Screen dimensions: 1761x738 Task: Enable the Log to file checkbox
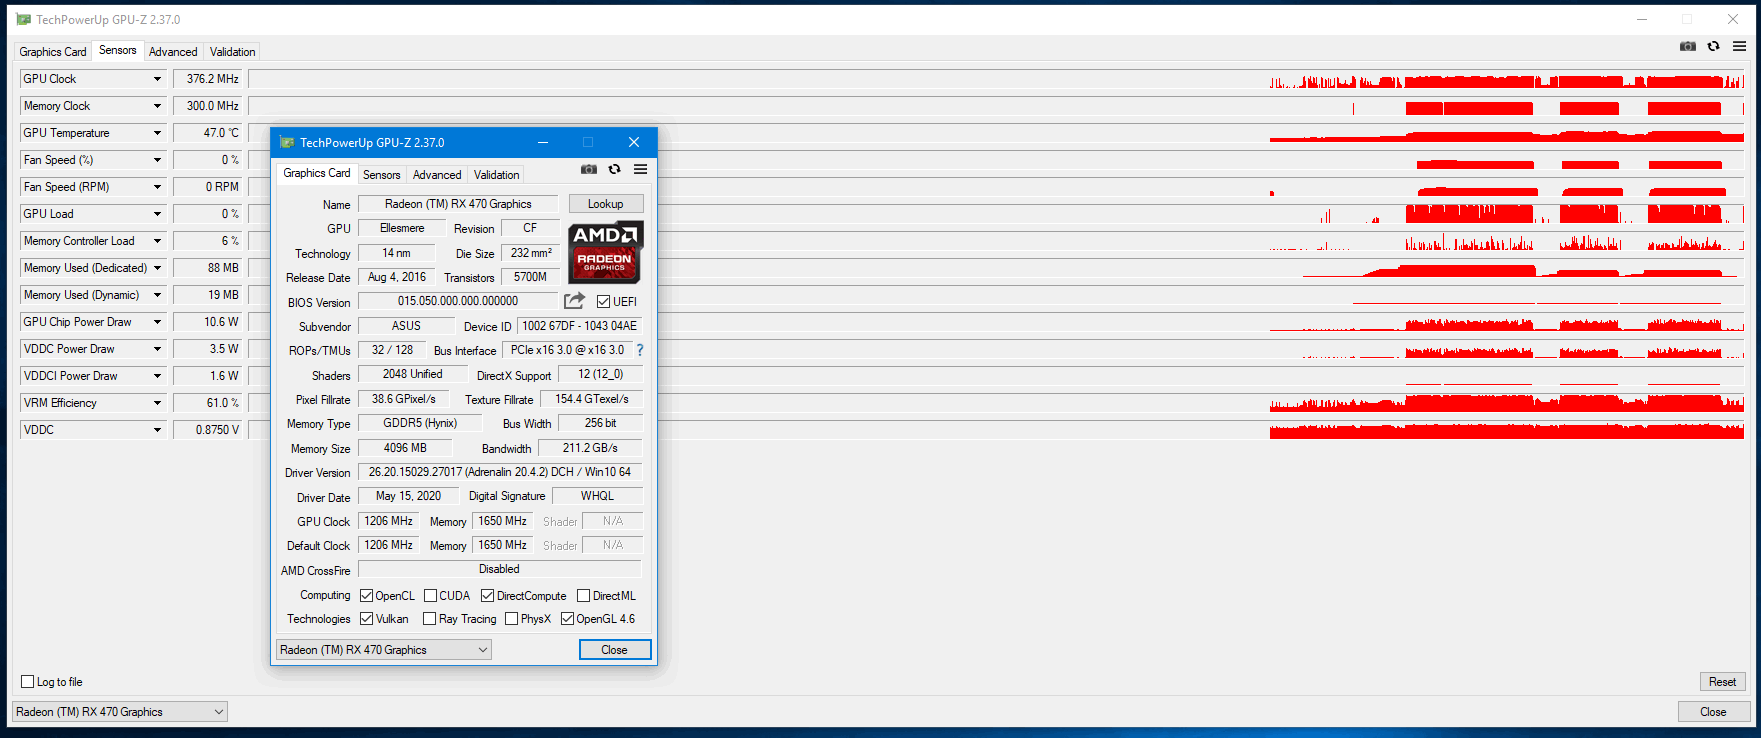coord(28,682)
